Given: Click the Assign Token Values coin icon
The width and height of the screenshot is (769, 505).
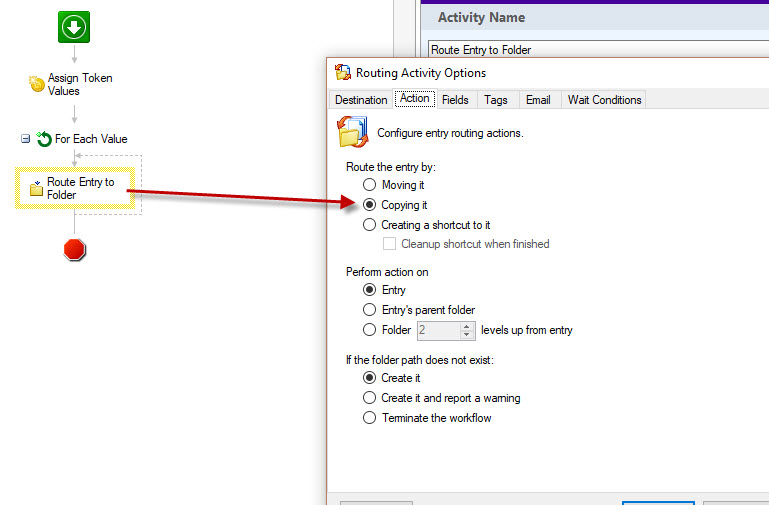Looking at the screenshot, I should pos(37,84).
